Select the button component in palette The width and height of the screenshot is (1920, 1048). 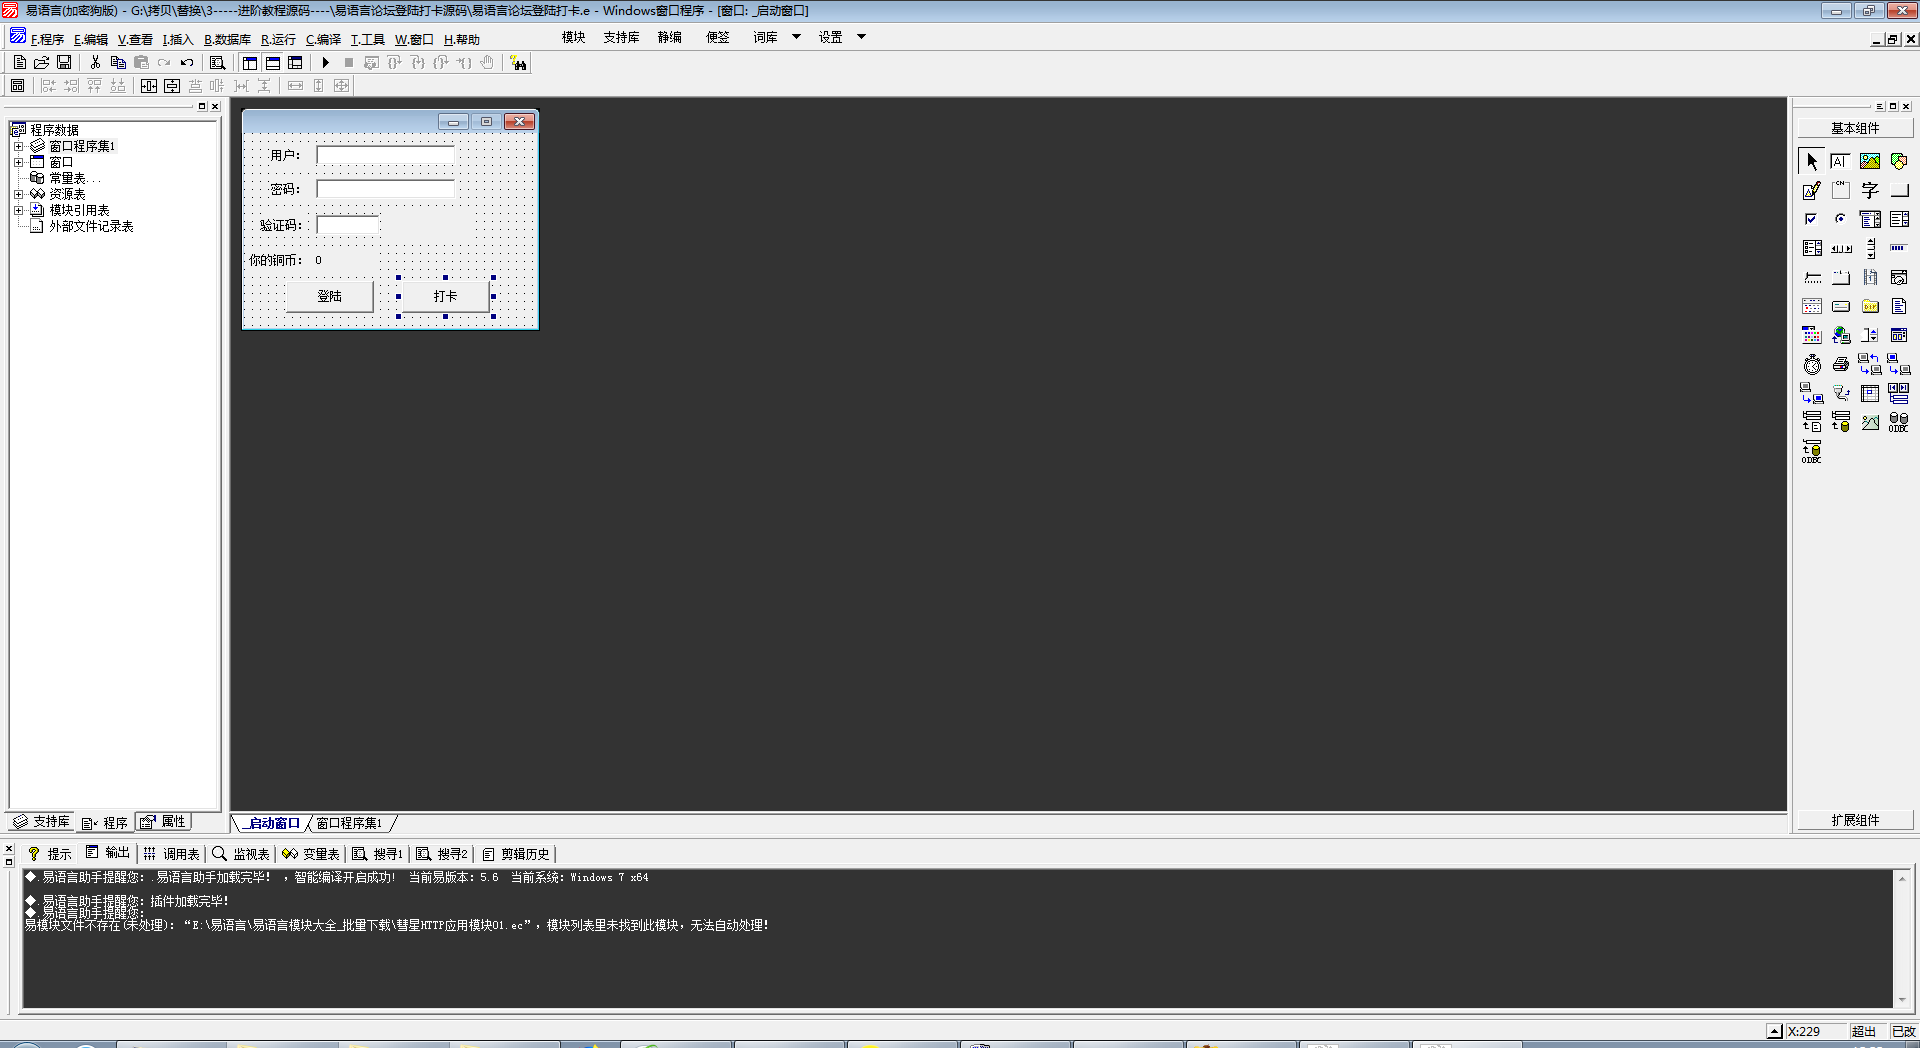coord(1899,190)
